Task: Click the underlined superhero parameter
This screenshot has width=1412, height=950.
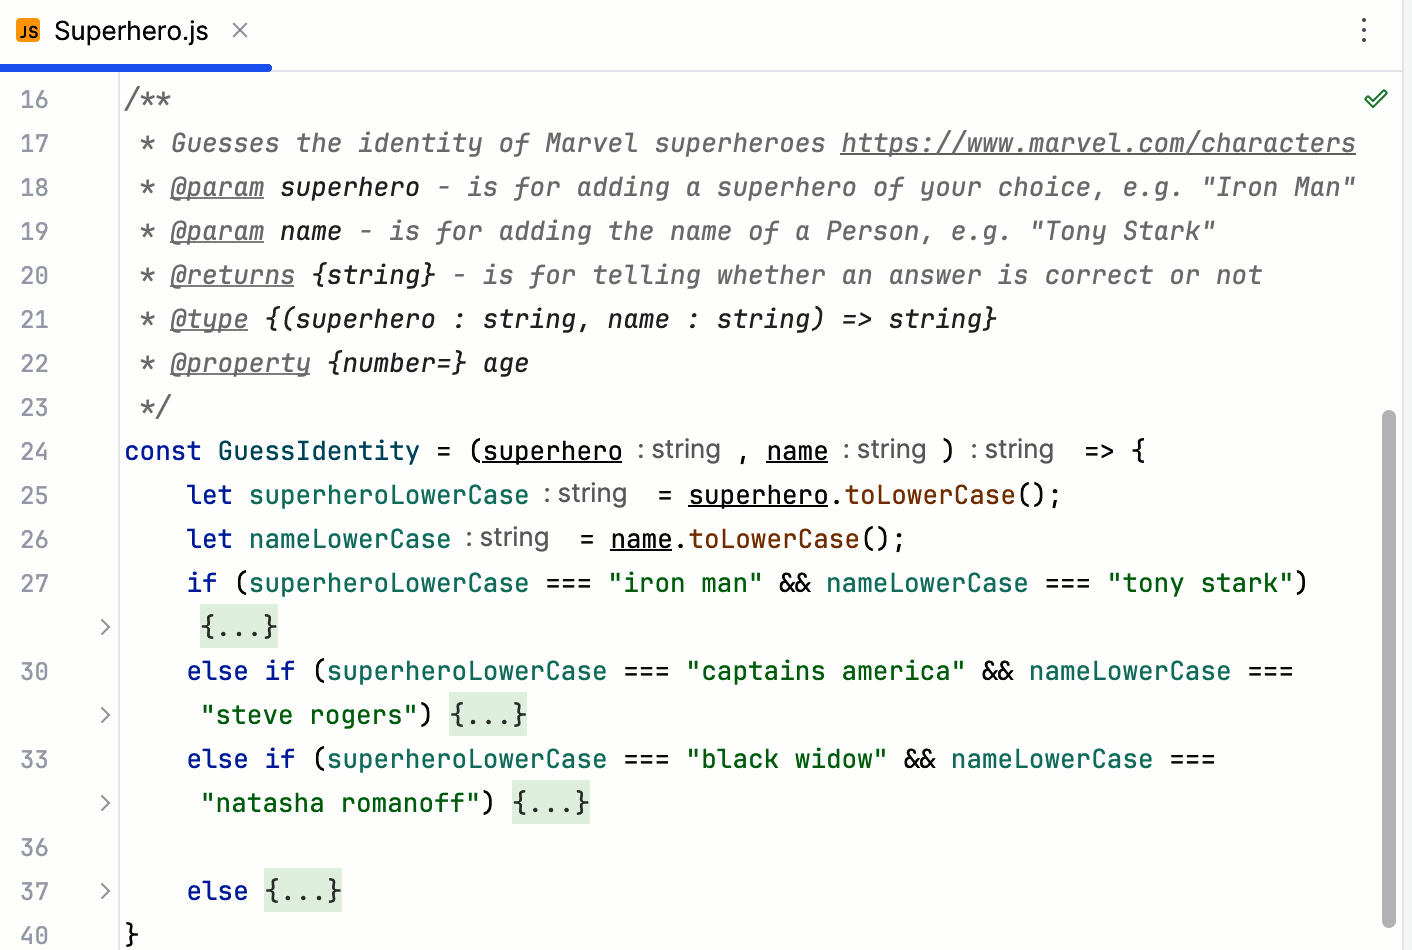Action: 551,451
